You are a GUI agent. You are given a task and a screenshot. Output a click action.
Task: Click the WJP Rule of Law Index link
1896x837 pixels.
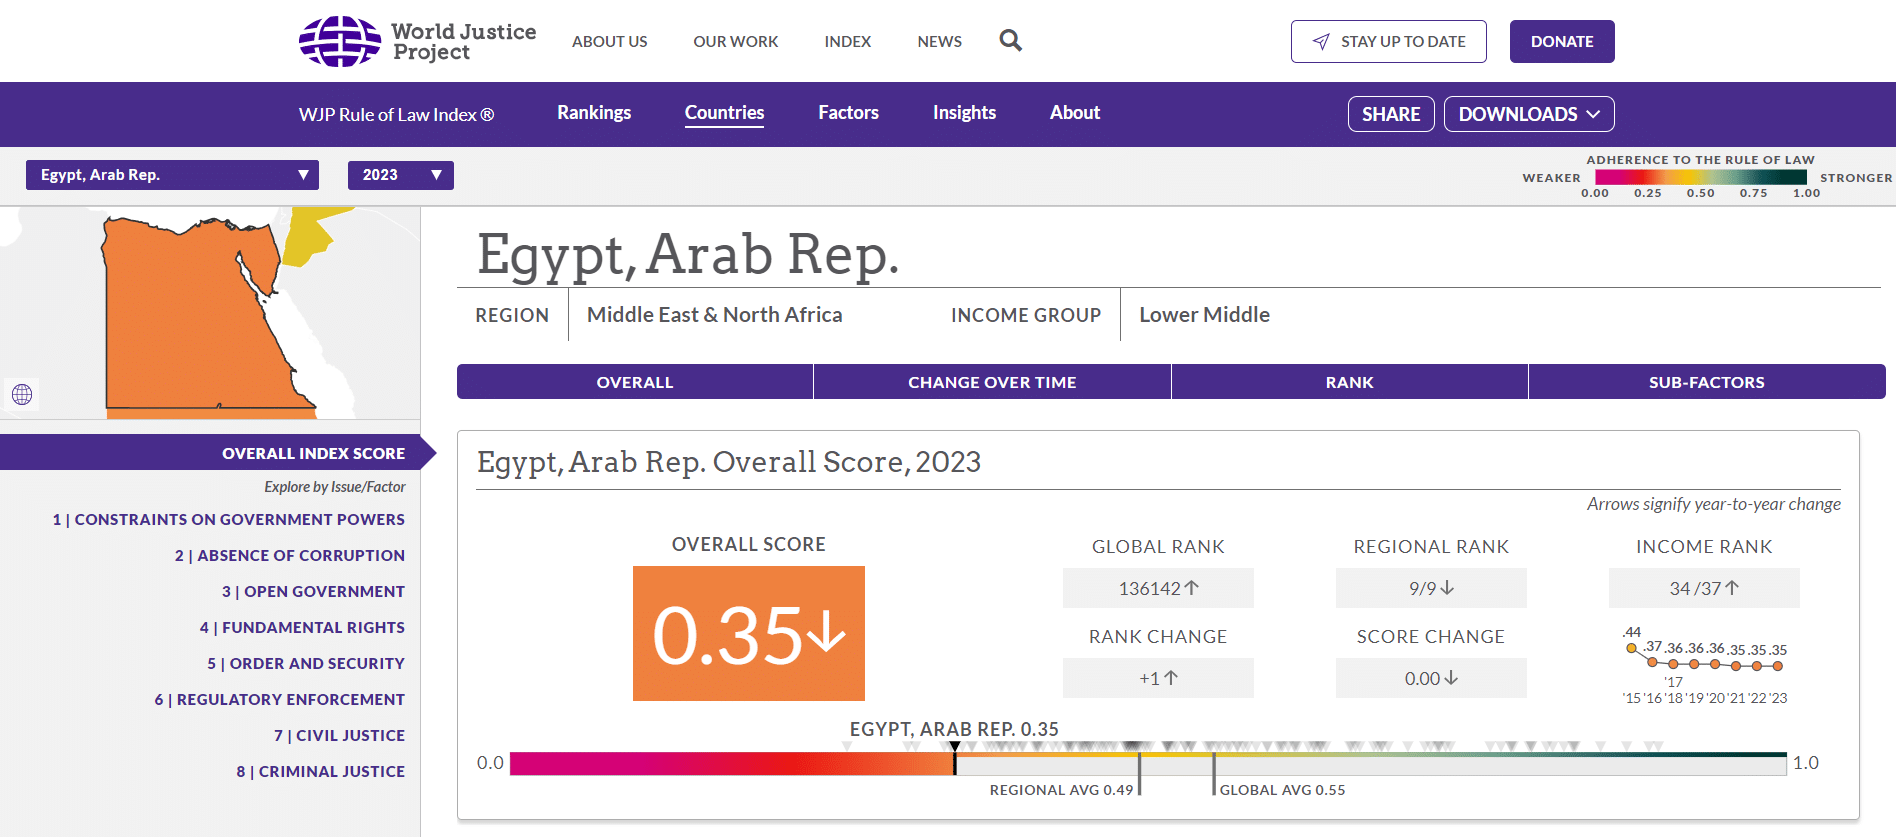pos(396,114)
